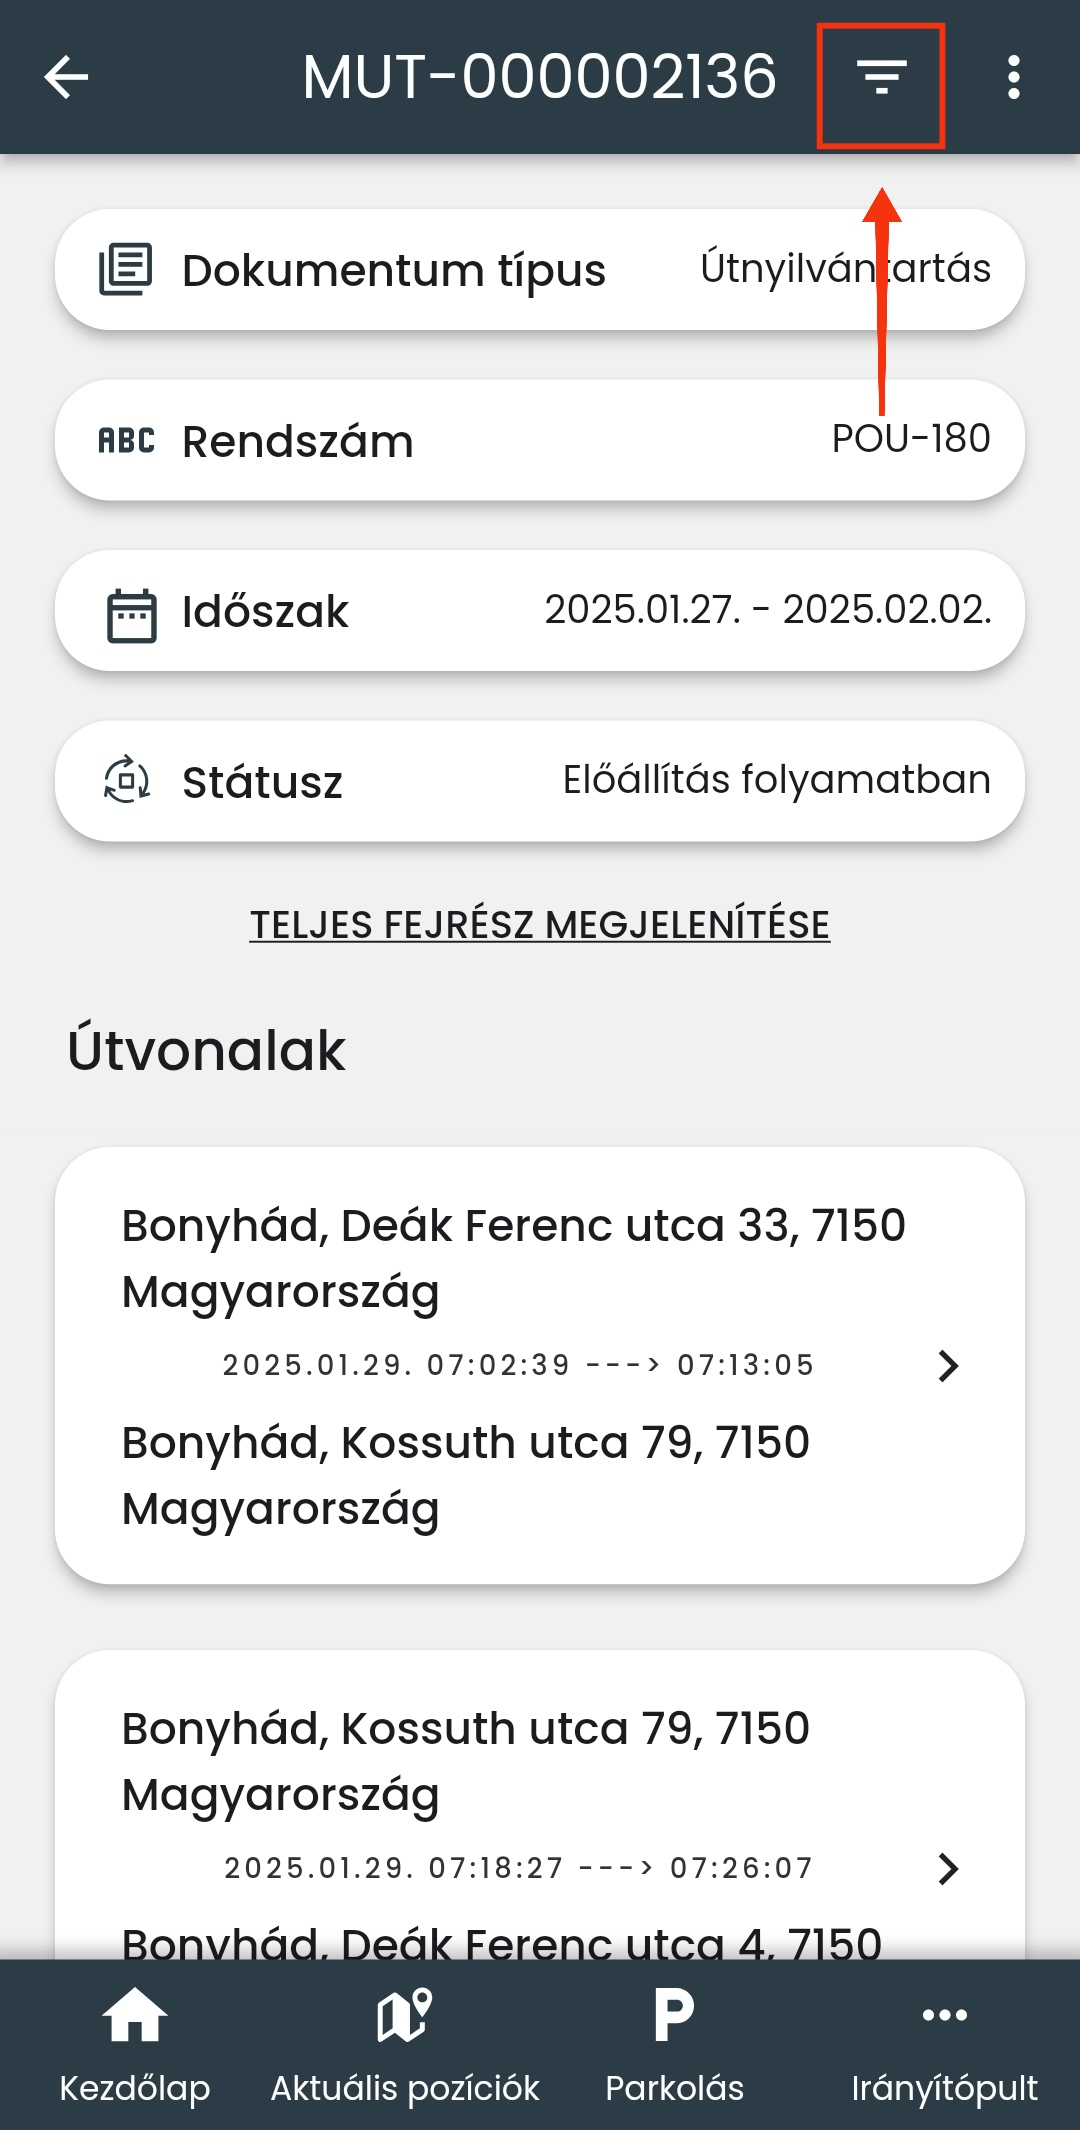This screenshot has width=1080, height=2130.
Task: Click the ABC Rendszám icon
Action: point(126,441)
